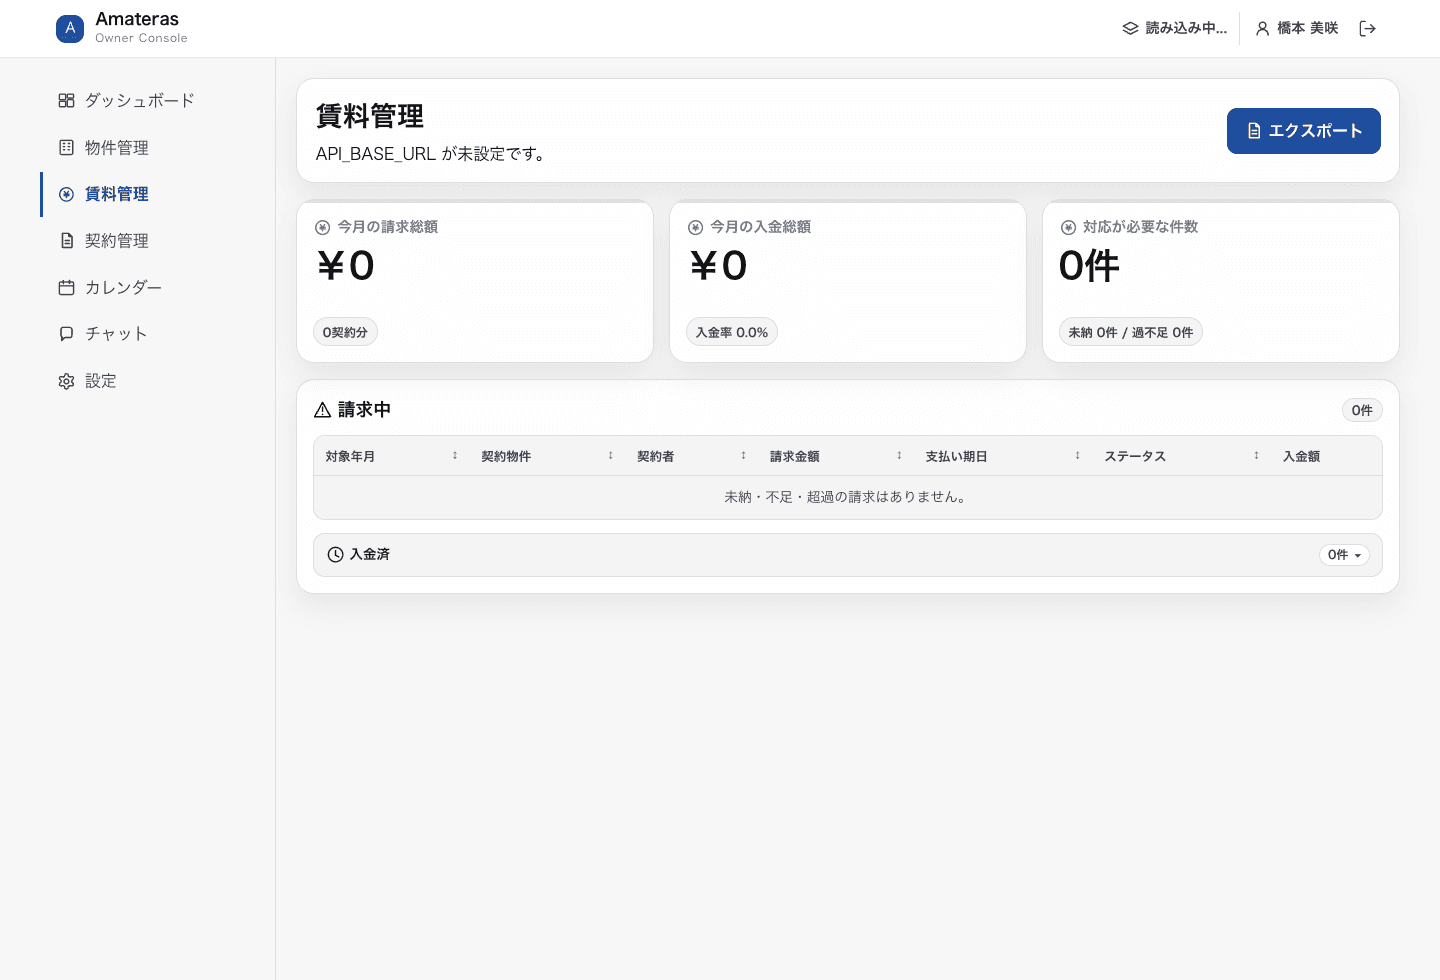The height and width of the screenshot is (980, 1440).
Task: Click the layers icon next to 読み込み中
Action: [x=1130, y=28]
